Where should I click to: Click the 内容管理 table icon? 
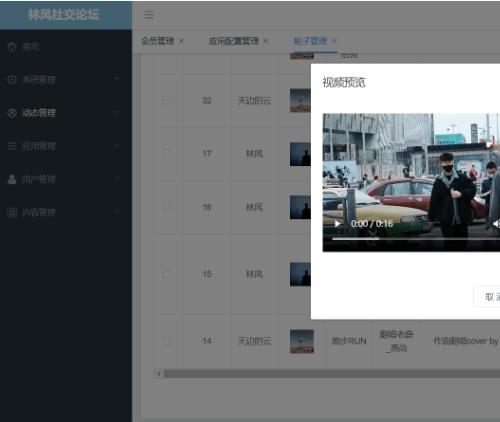pos(12,212)
